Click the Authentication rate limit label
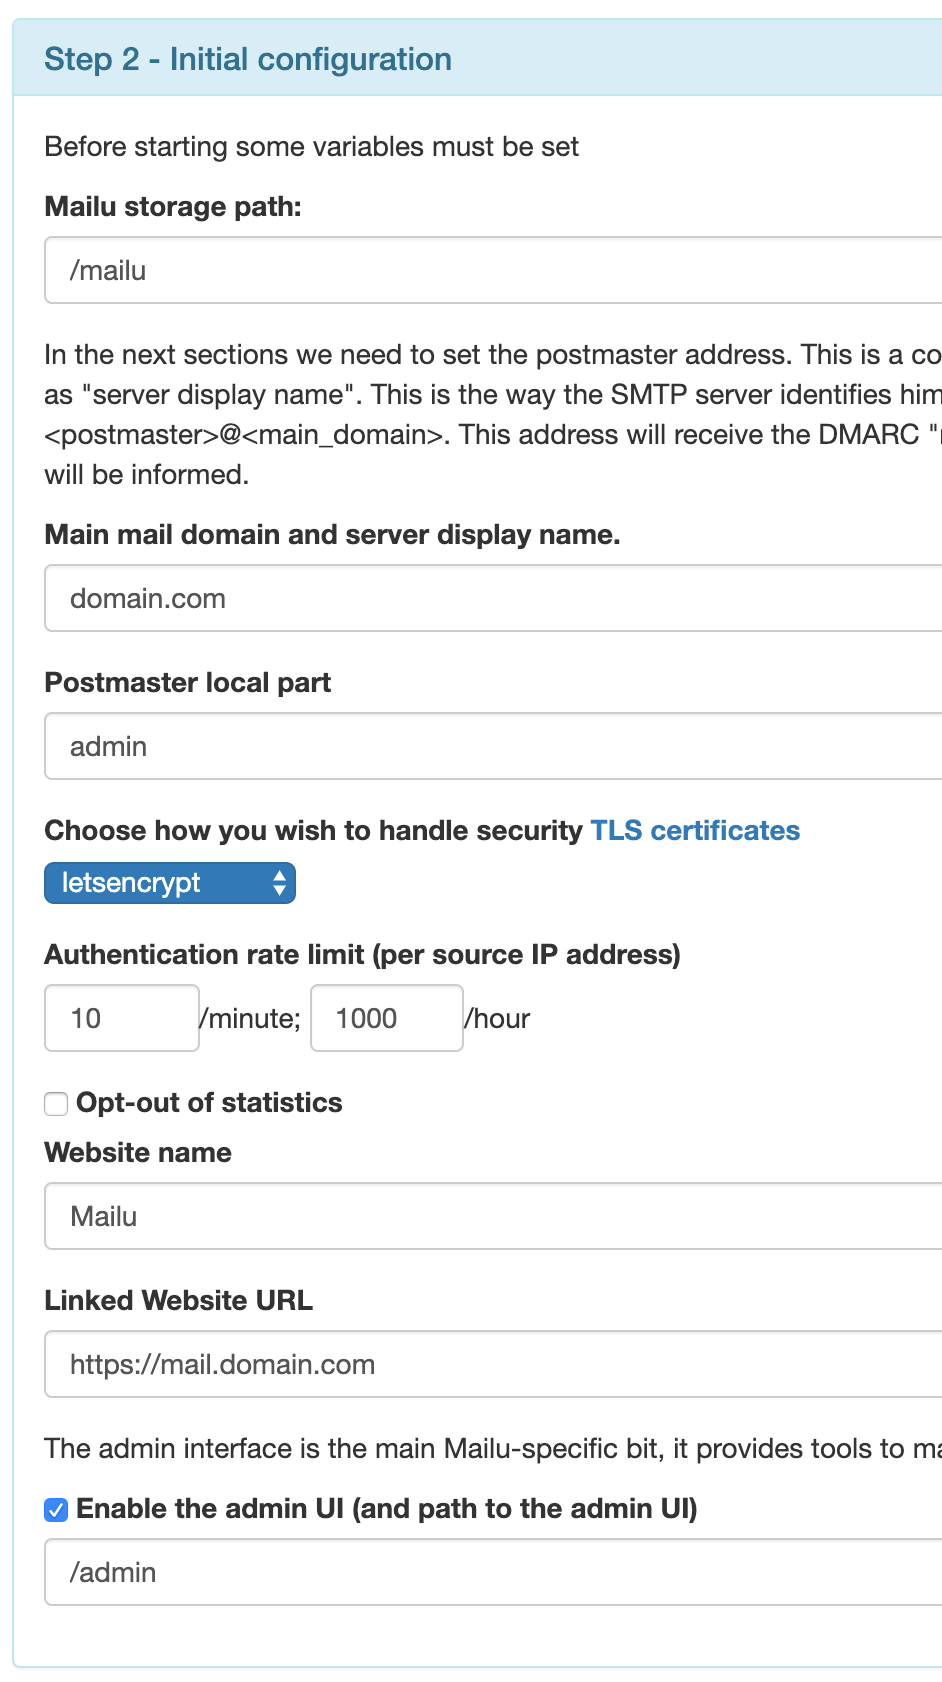This screenshot has width=942, height=1682. [363, 955]
